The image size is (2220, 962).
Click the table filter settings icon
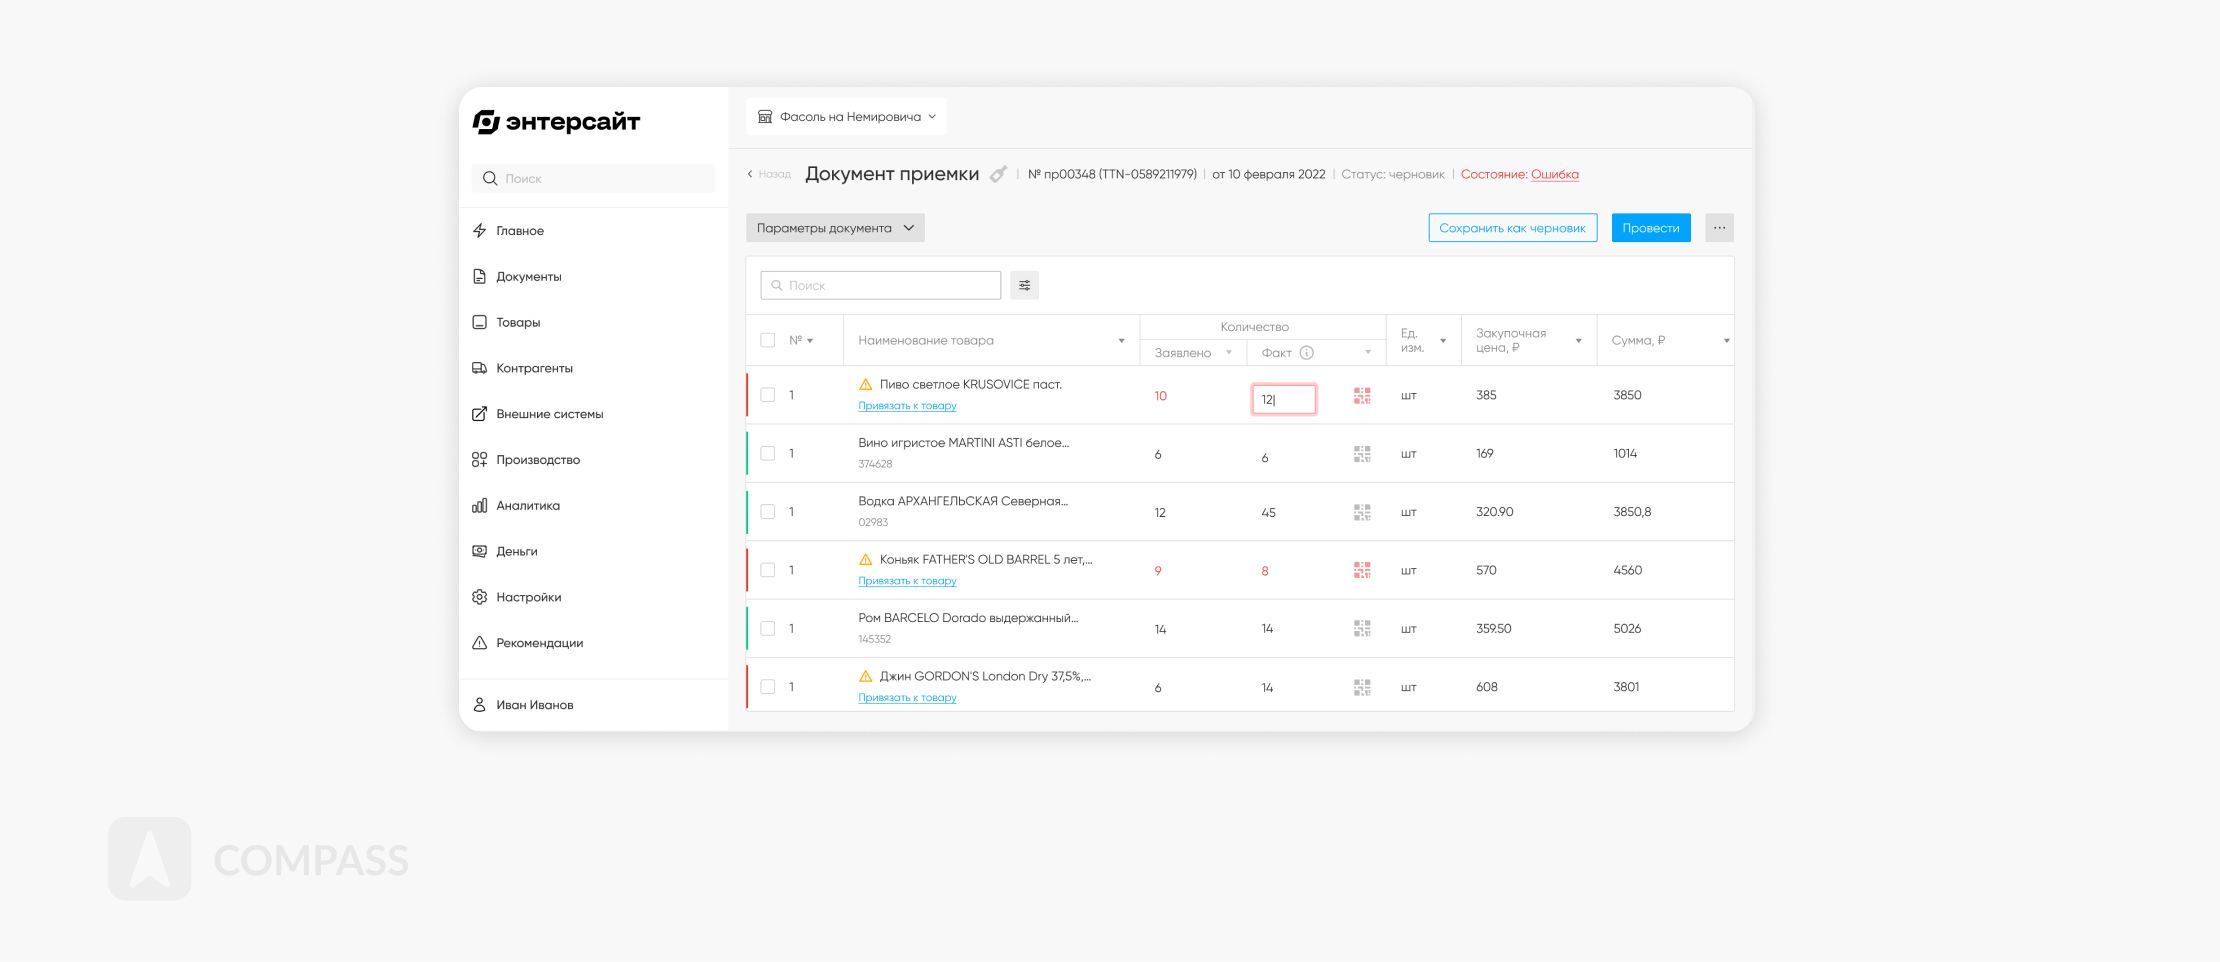point(1024,285)
